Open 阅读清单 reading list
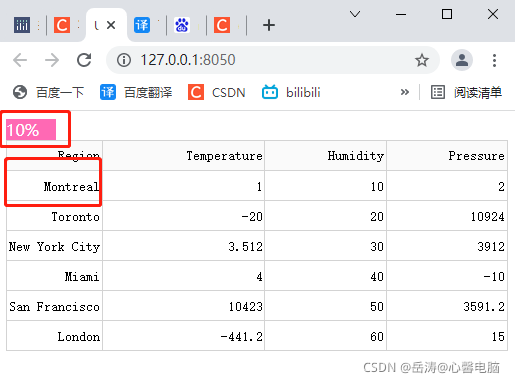This screenshot has height=383, width=515. [x=466, y=92]
